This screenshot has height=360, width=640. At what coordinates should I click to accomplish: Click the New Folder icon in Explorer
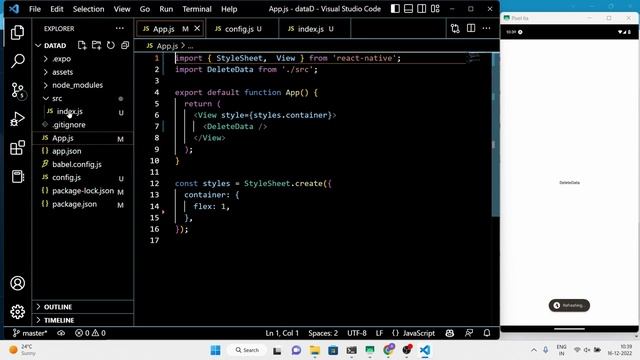pos(96,45)
